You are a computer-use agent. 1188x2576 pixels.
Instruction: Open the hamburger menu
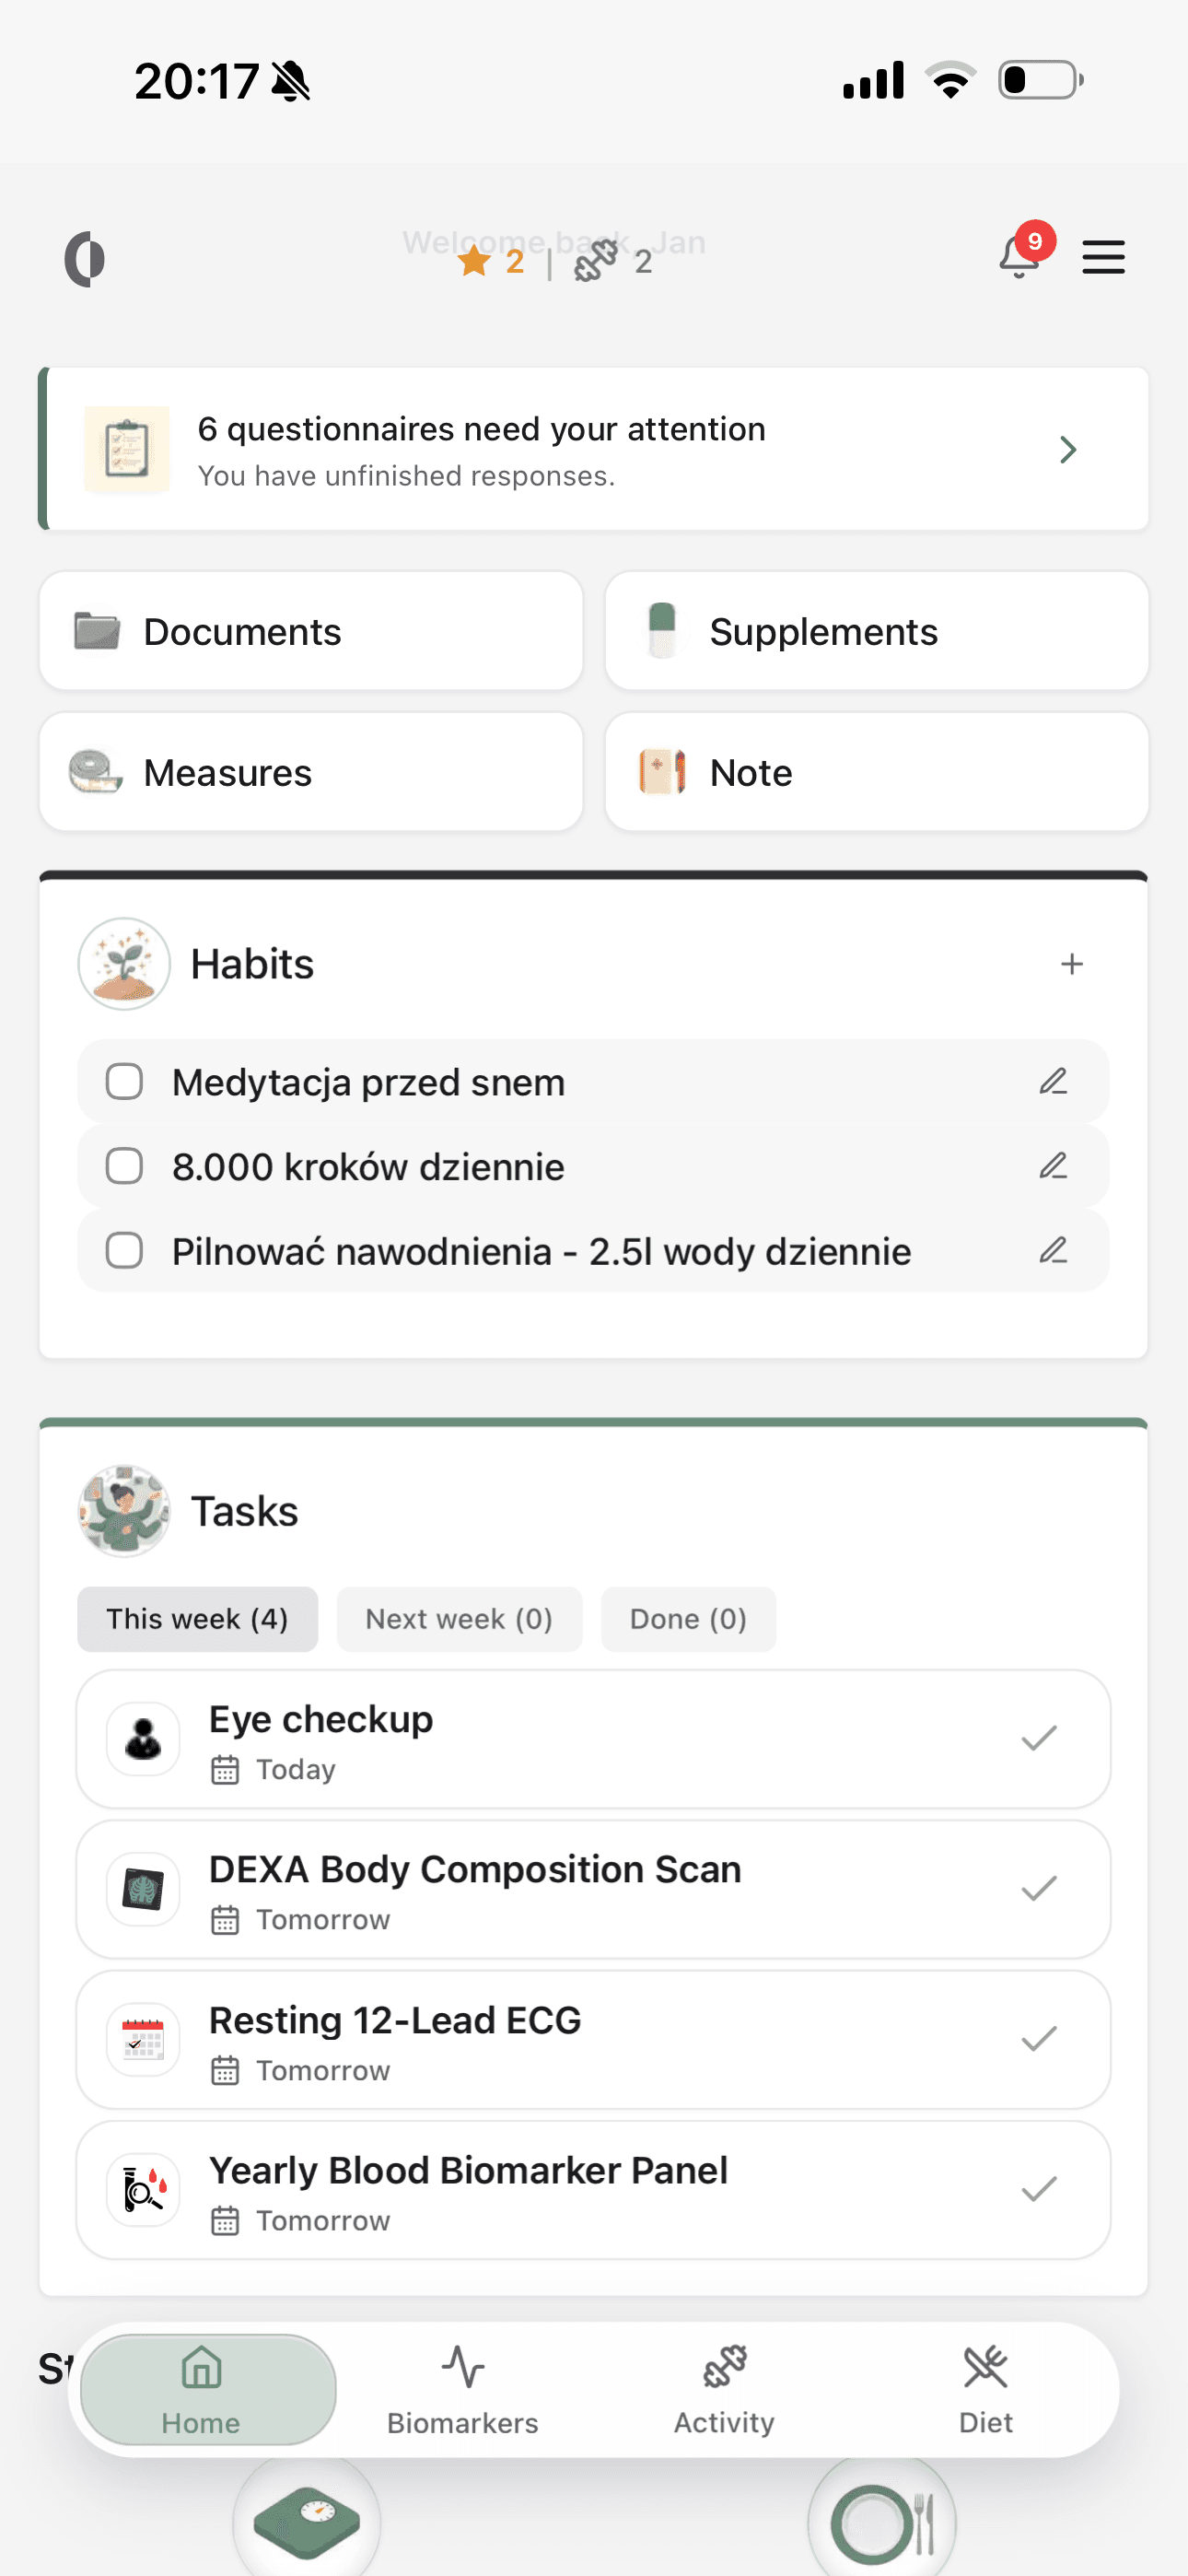click(1103, 257)
